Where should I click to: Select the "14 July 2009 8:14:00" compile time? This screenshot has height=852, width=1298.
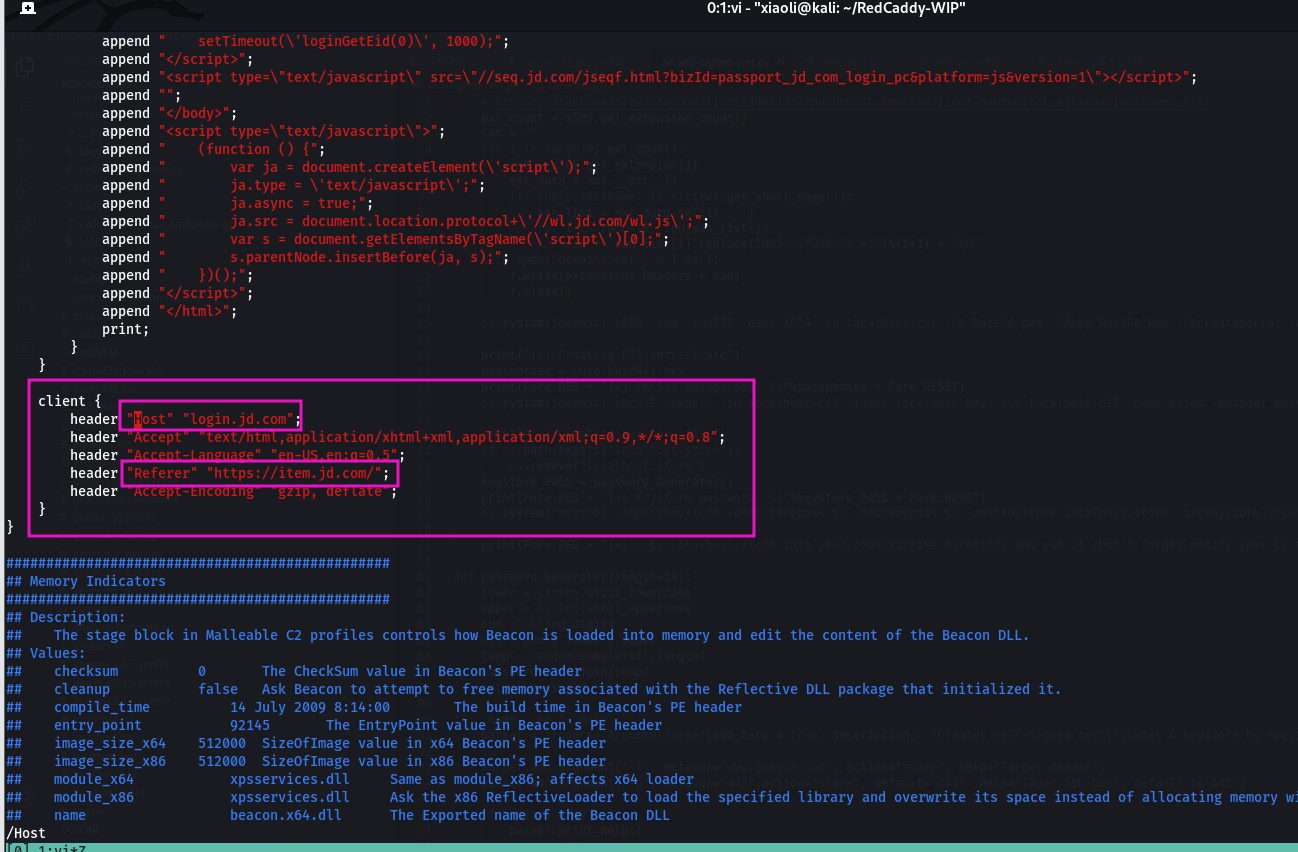(310, 707)
